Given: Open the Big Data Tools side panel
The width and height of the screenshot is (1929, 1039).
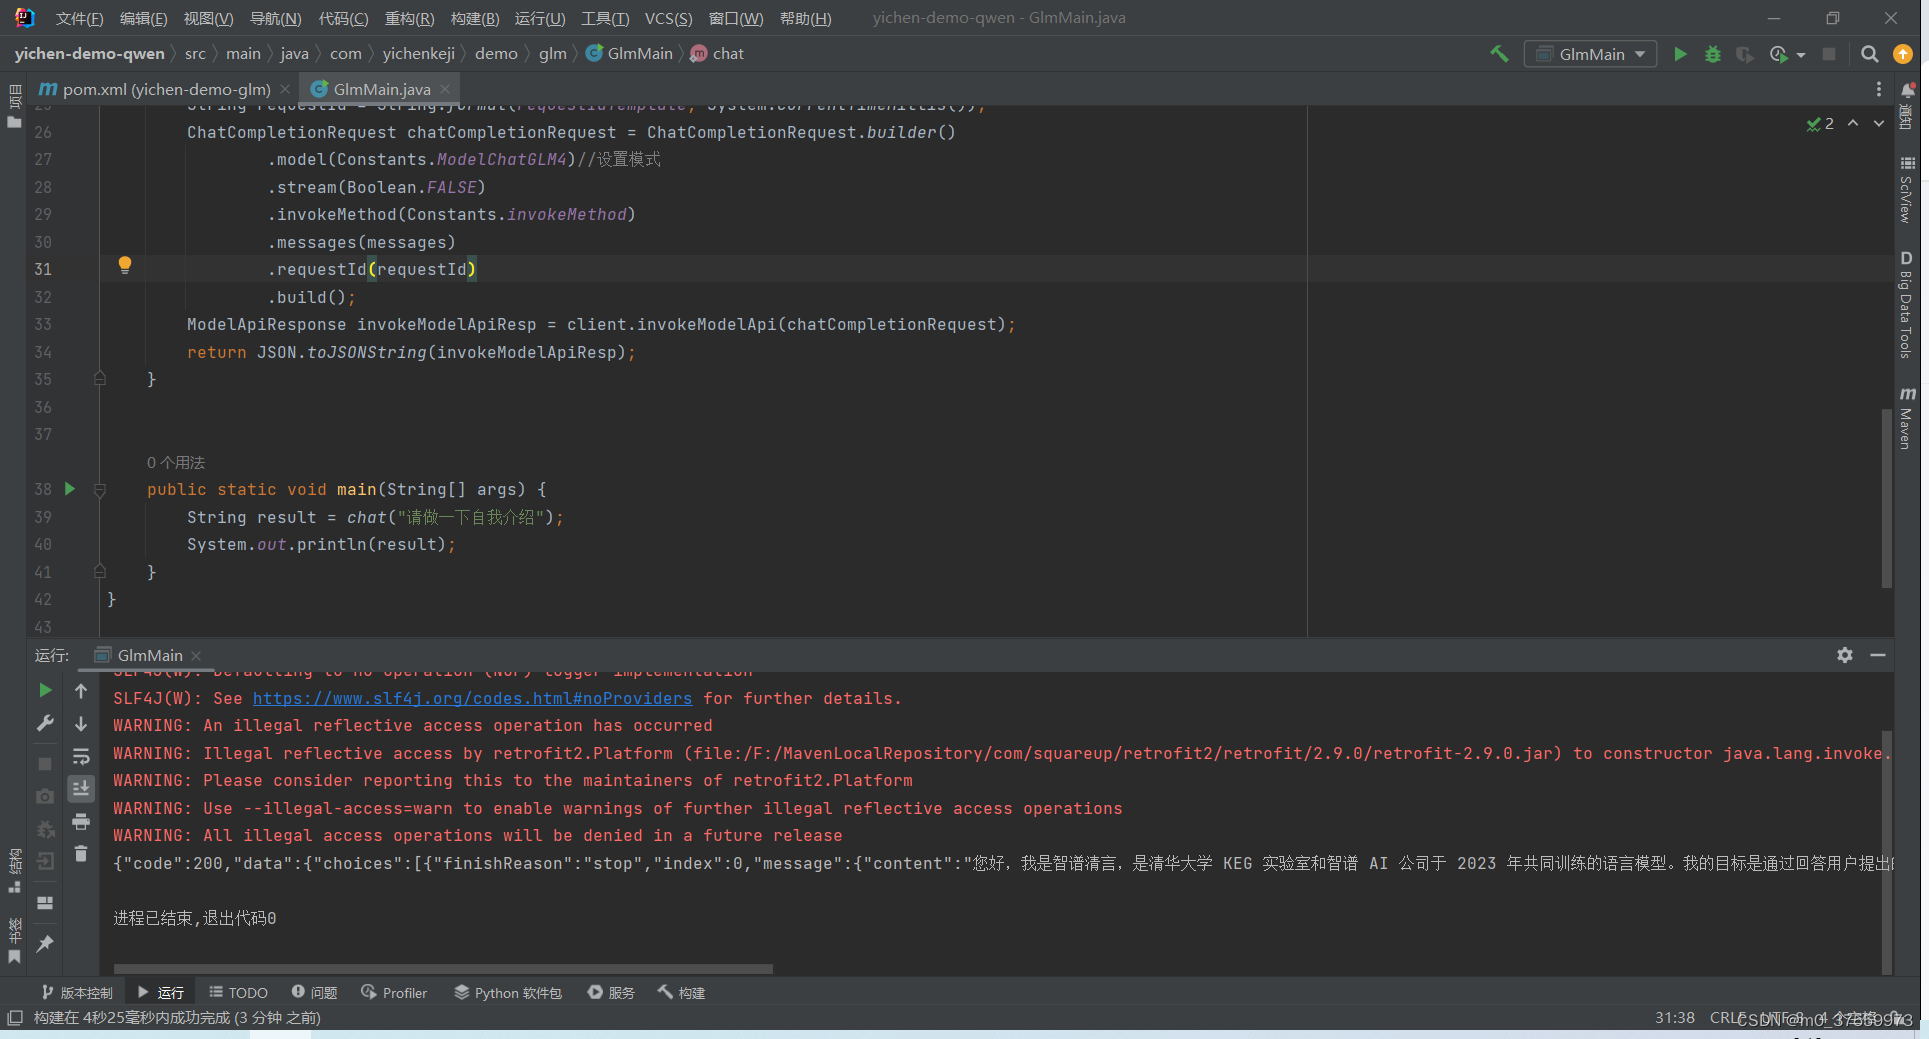Looking at the screenshot, I should [1906, 304].
